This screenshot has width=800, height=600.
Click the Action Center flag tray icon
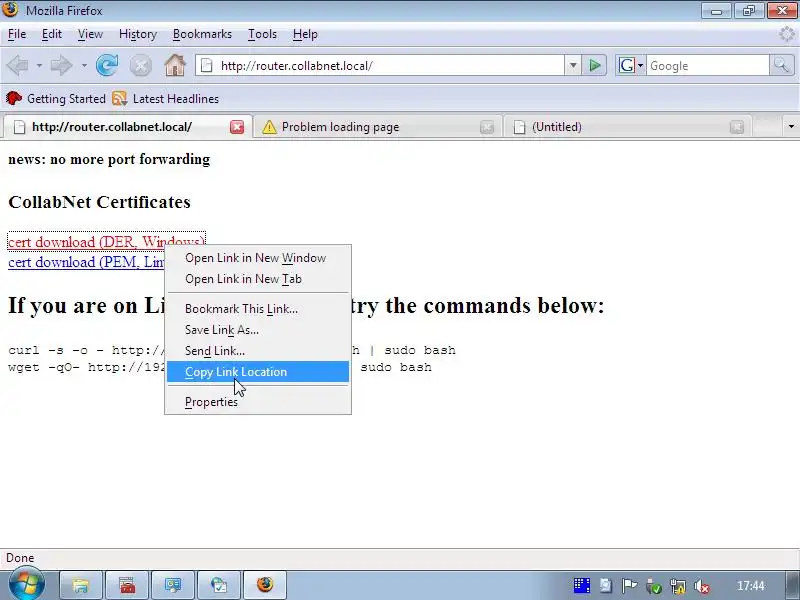[x=630, y=586]
